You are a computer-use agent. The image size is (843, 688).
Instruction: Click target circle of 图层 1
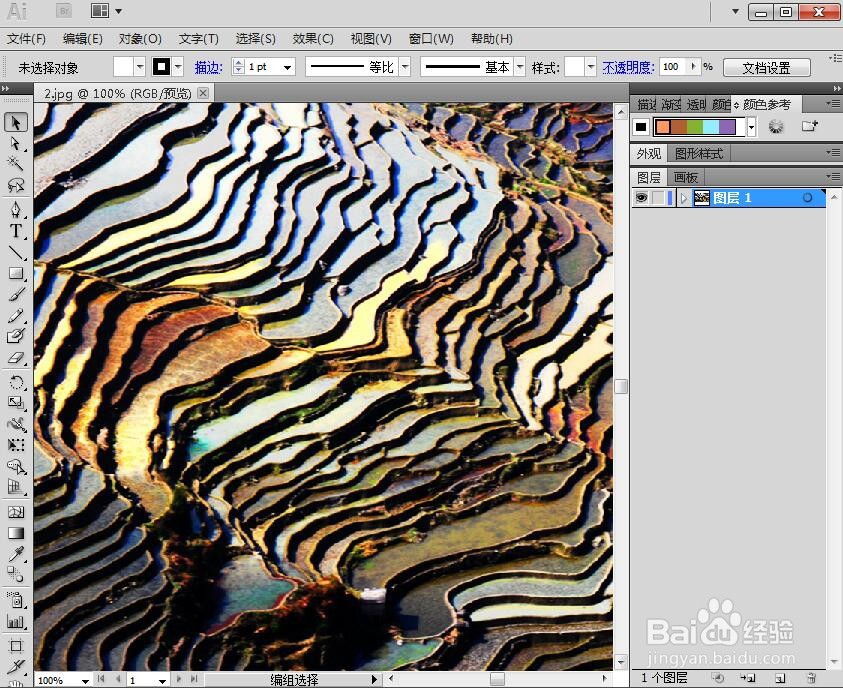coord(807,198)
